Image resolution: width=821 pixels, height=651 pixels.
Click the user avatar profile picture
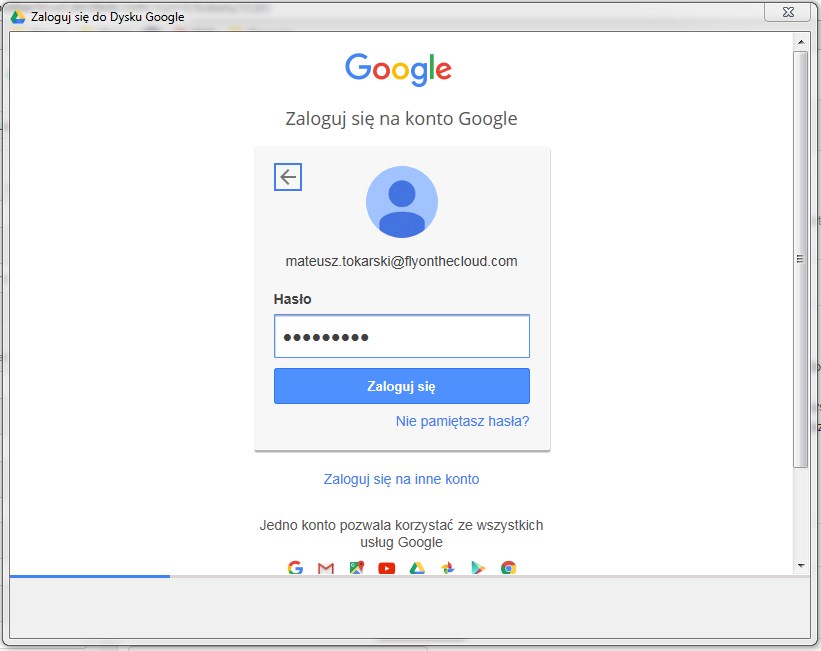pos(402,202)
